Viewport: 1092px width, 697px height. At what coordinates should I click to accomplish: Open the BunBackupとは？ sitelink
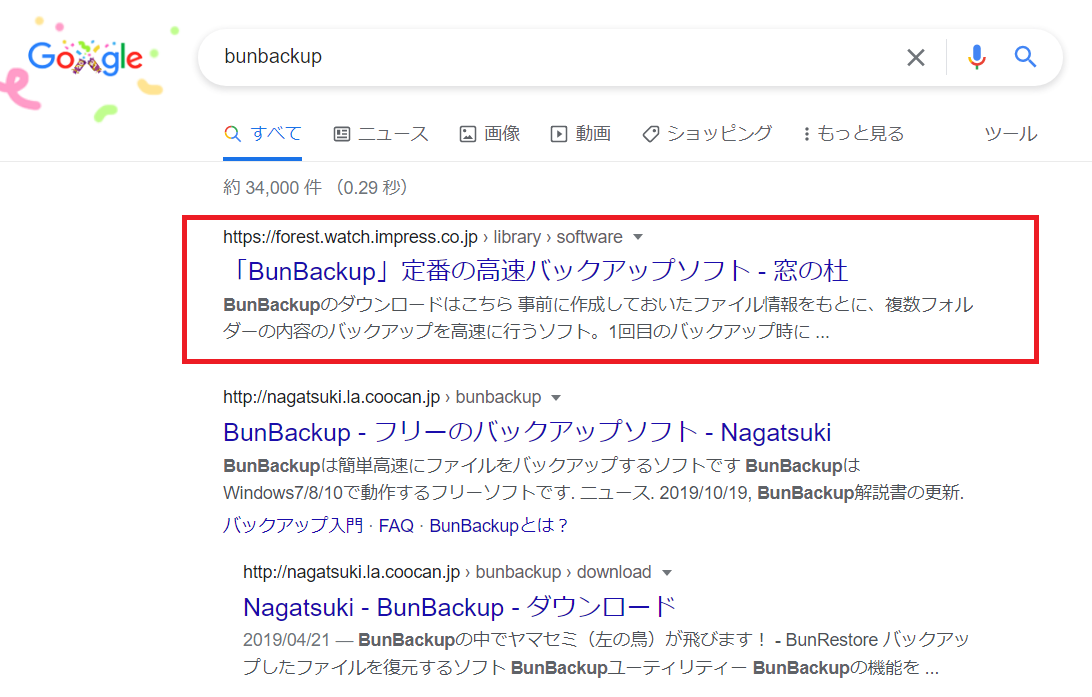pyautogui.click(x=499, y=526)
